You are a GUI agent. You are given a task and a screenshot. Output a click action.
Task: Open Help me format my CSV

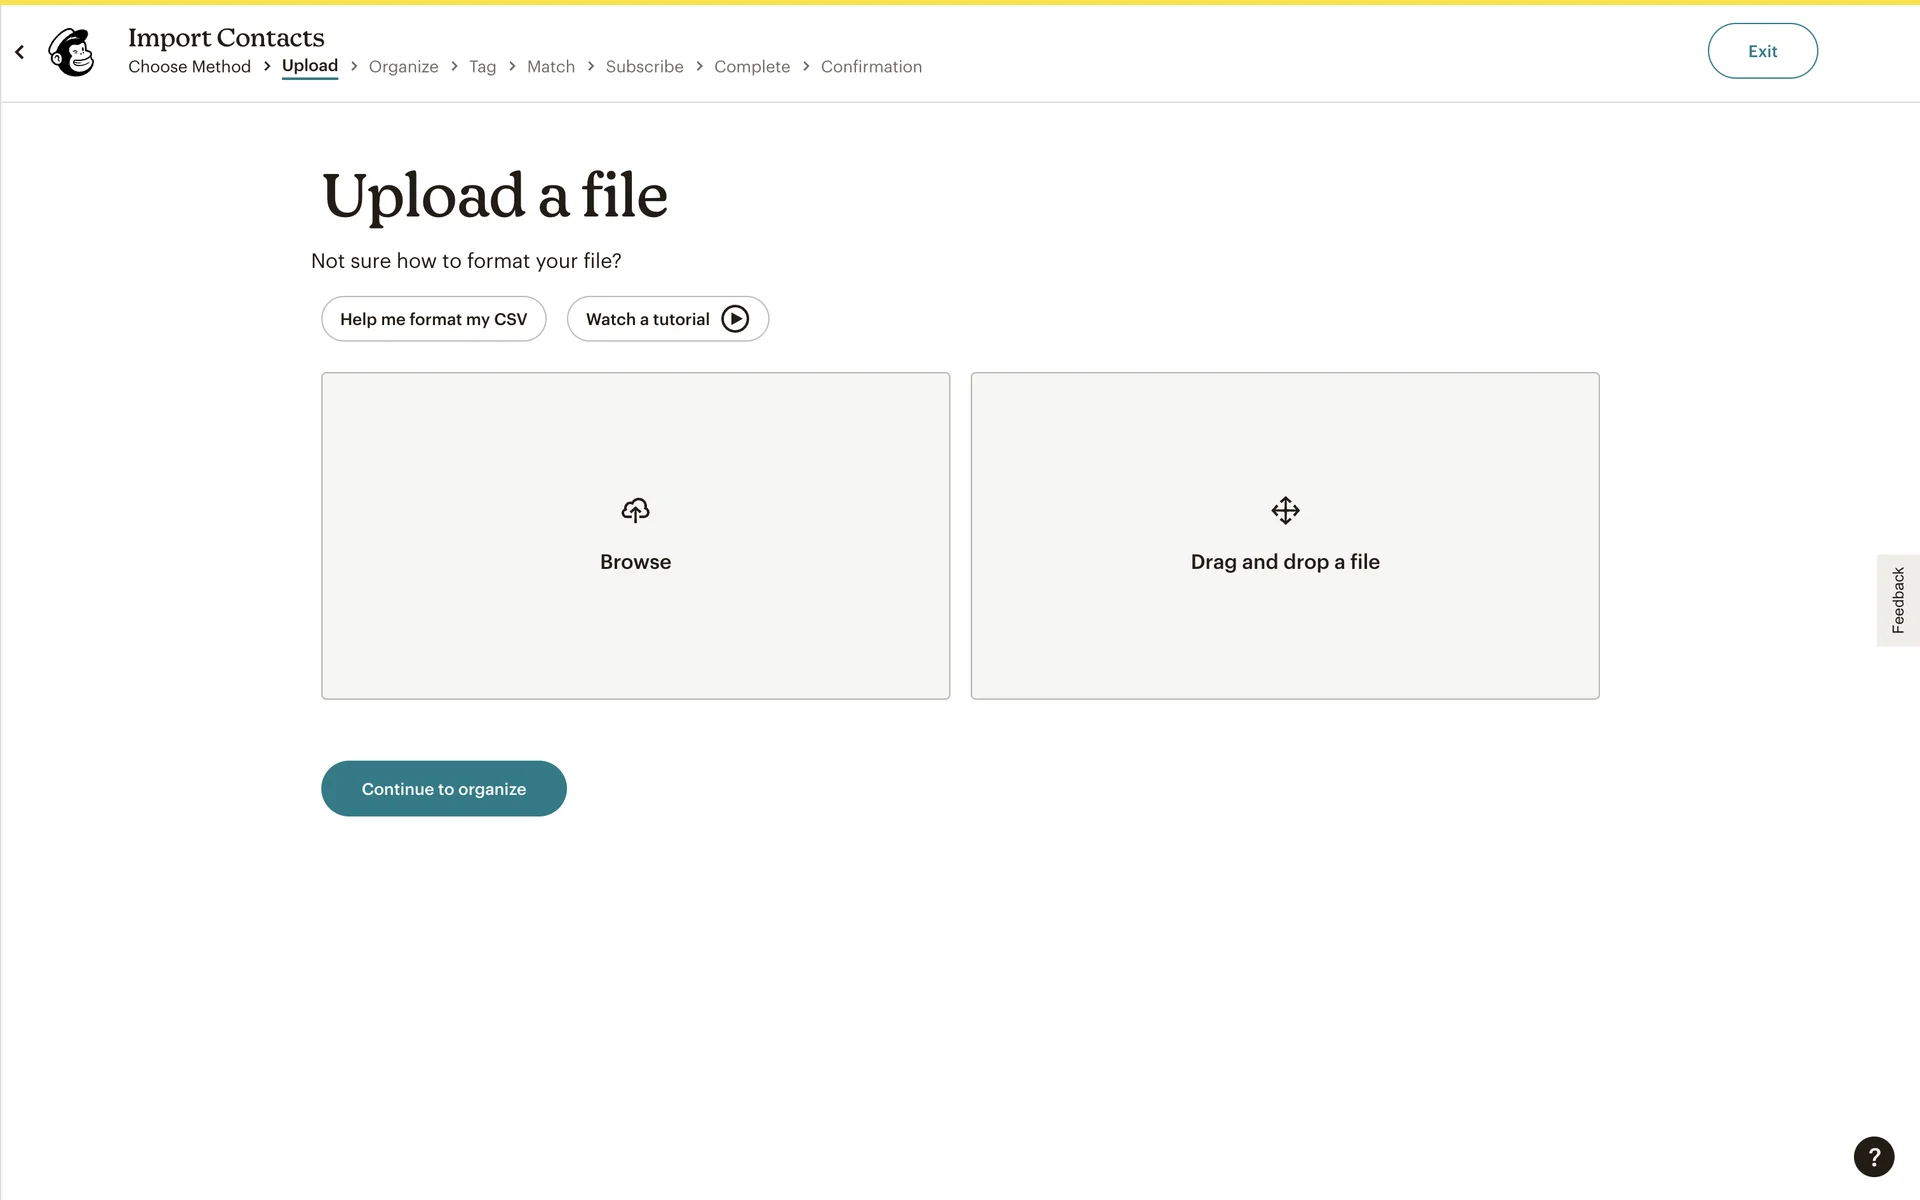(433, 319)
